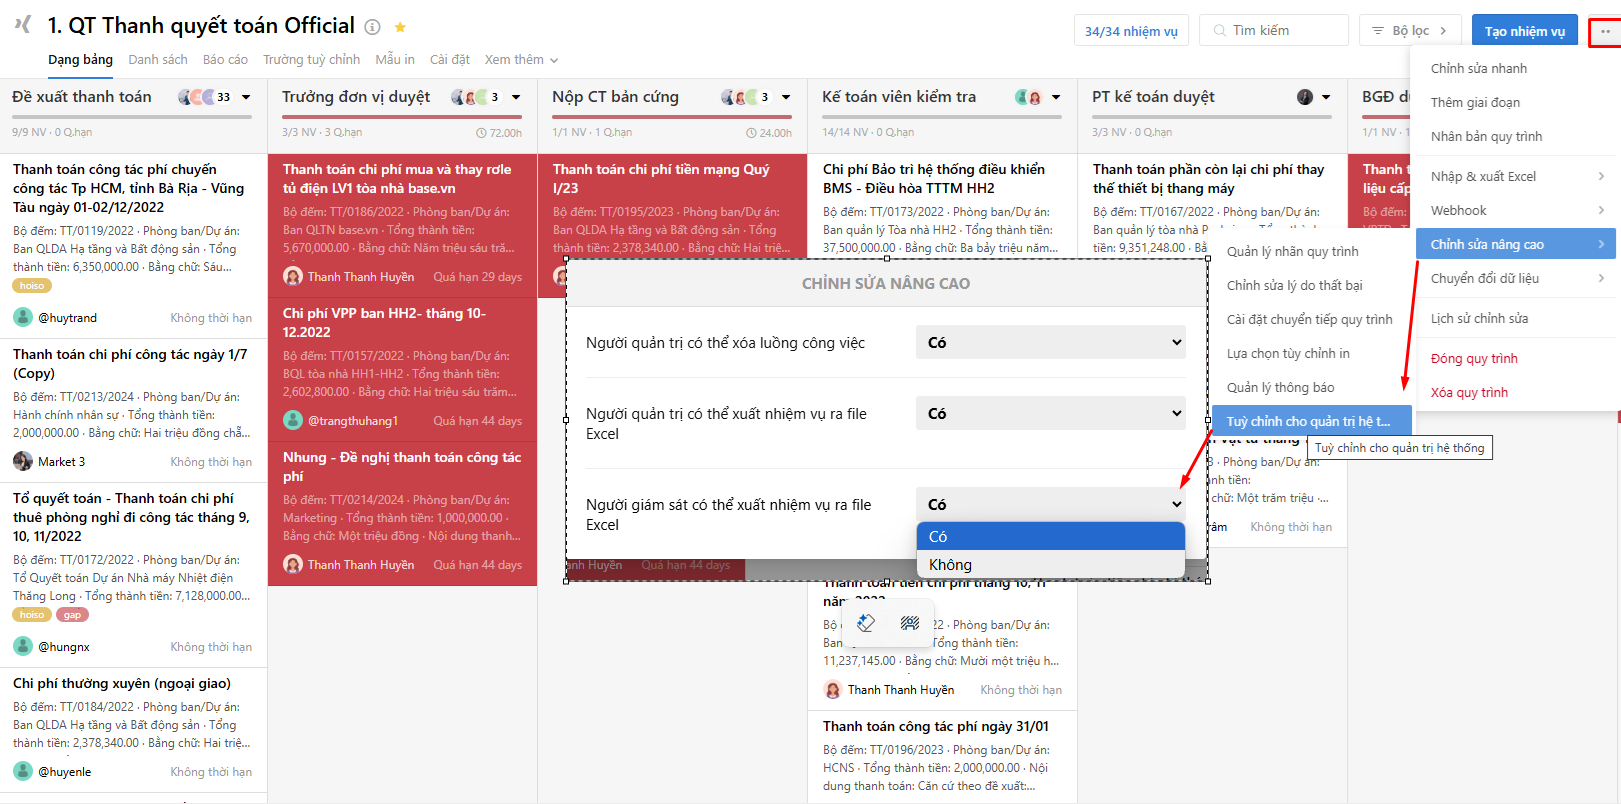The width and height of the screenshot is (1621, 804).
Task: Switch to the Dạng bảng tab
Action: tap(80, 60)
